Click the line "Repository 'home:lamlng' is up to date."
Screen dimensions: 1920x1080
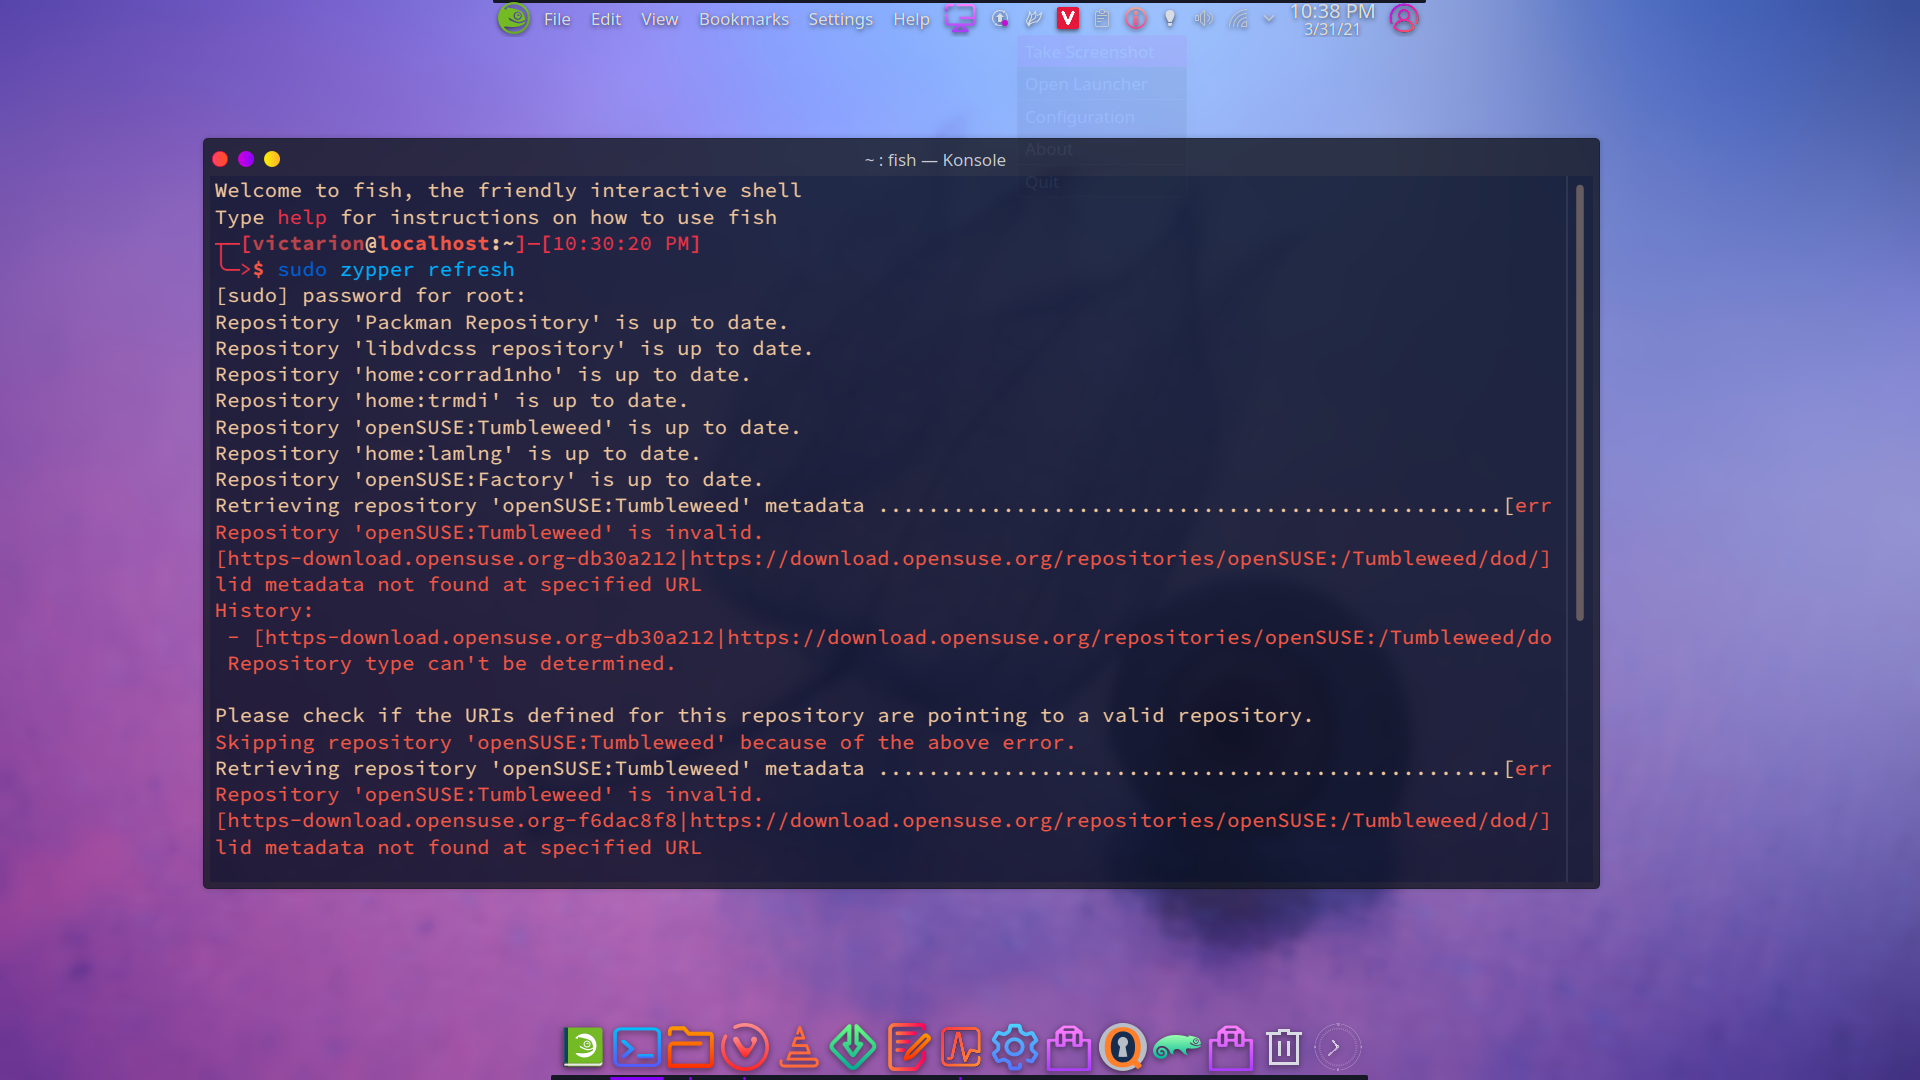pos(457,454)
